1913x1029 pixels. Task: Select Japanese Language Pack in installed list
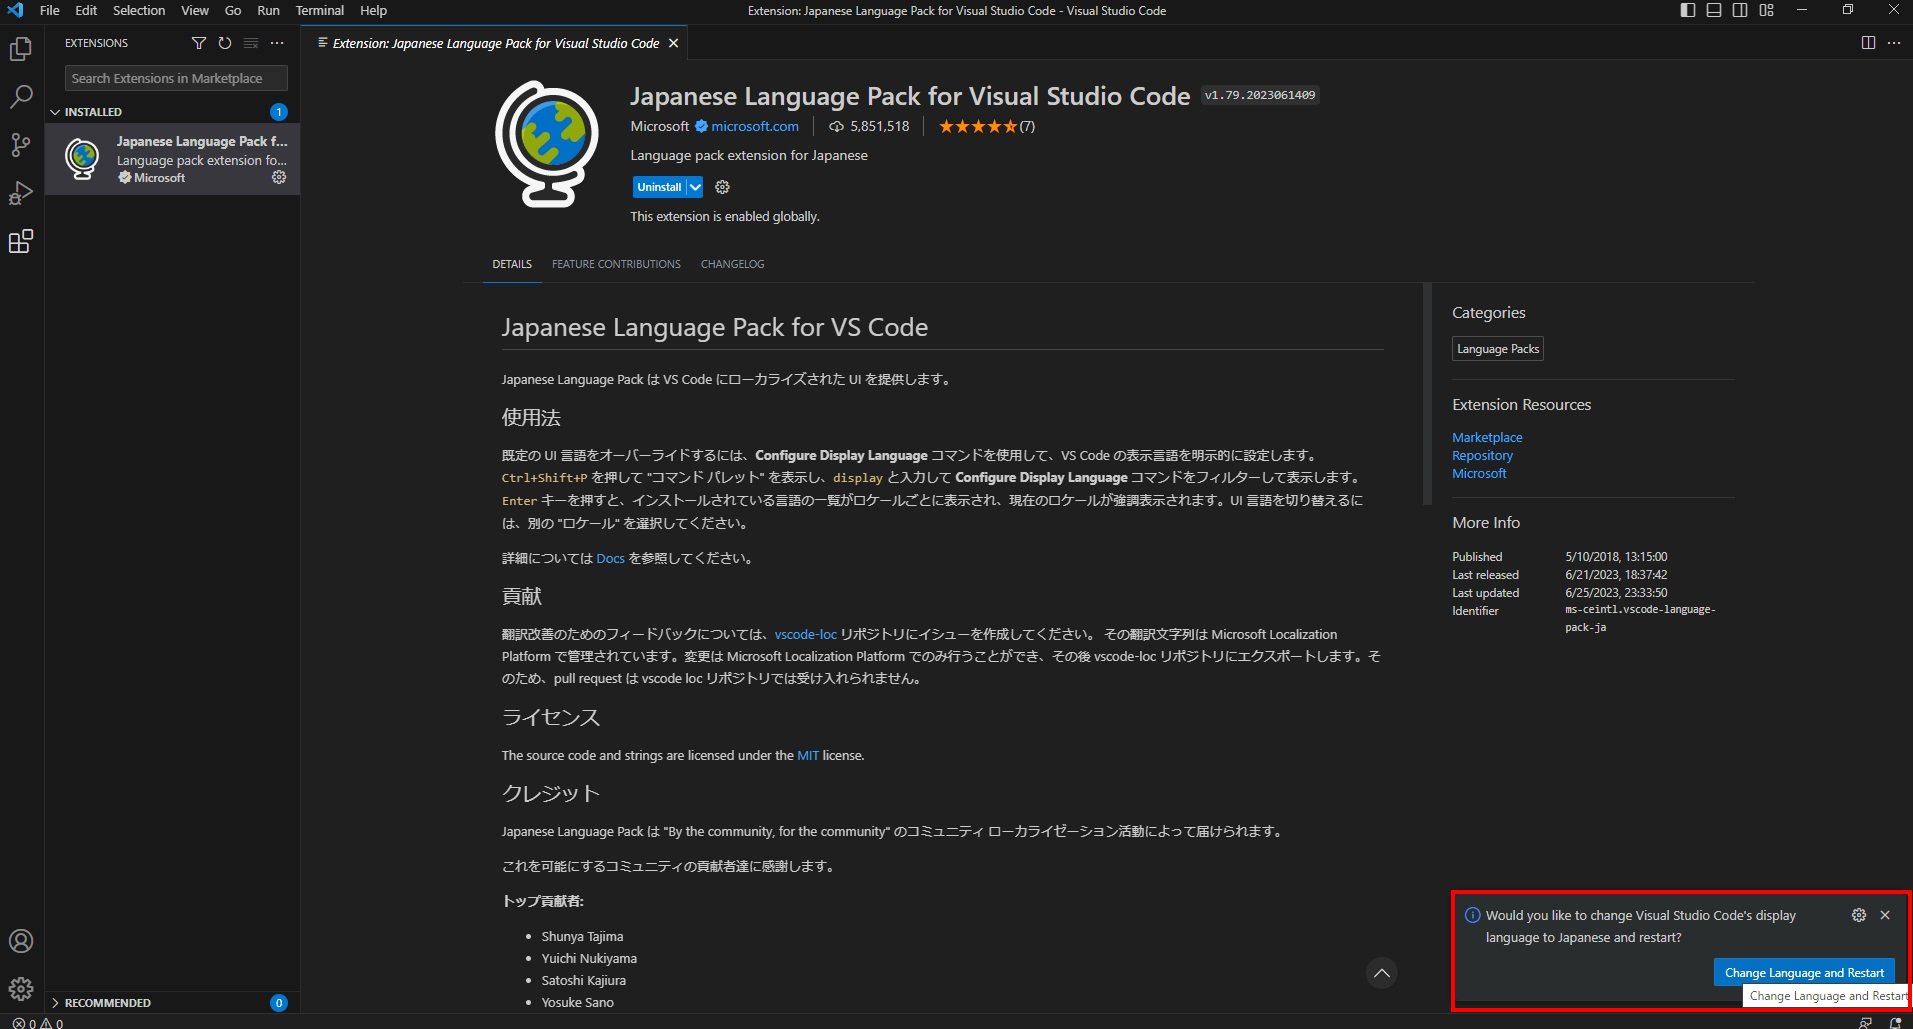click(172, 159)
